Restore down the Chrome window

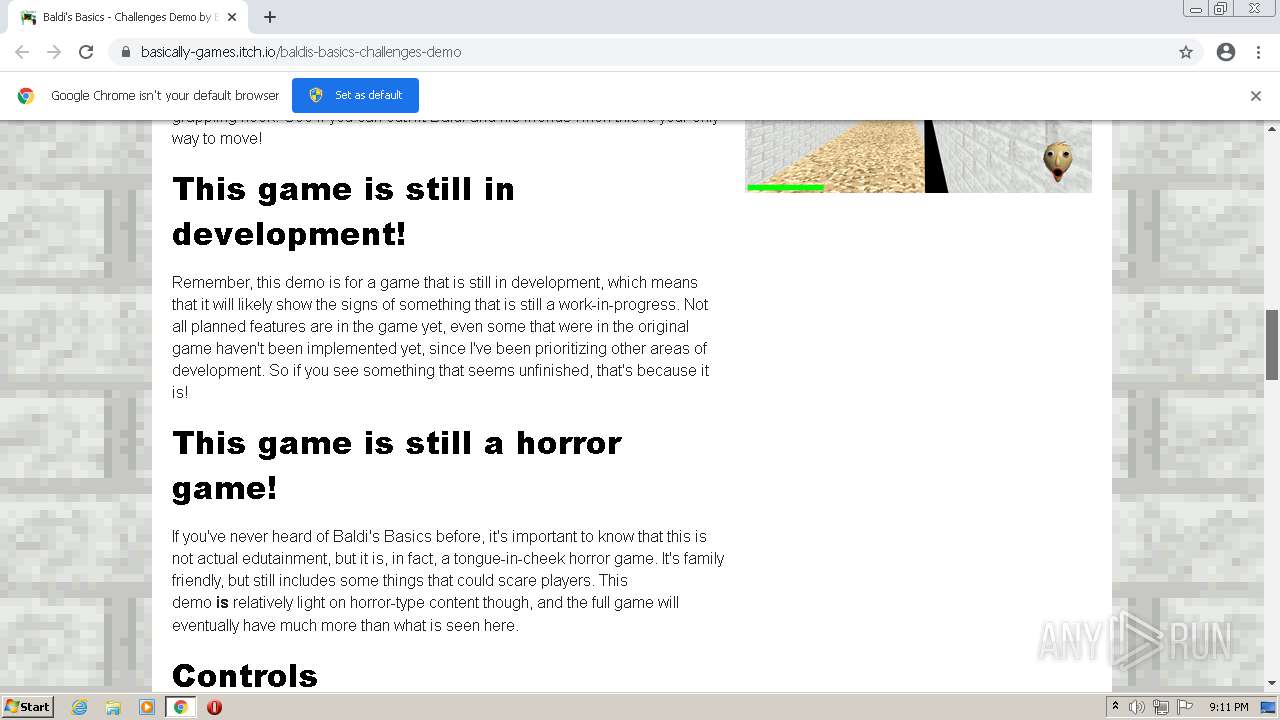1221,9
